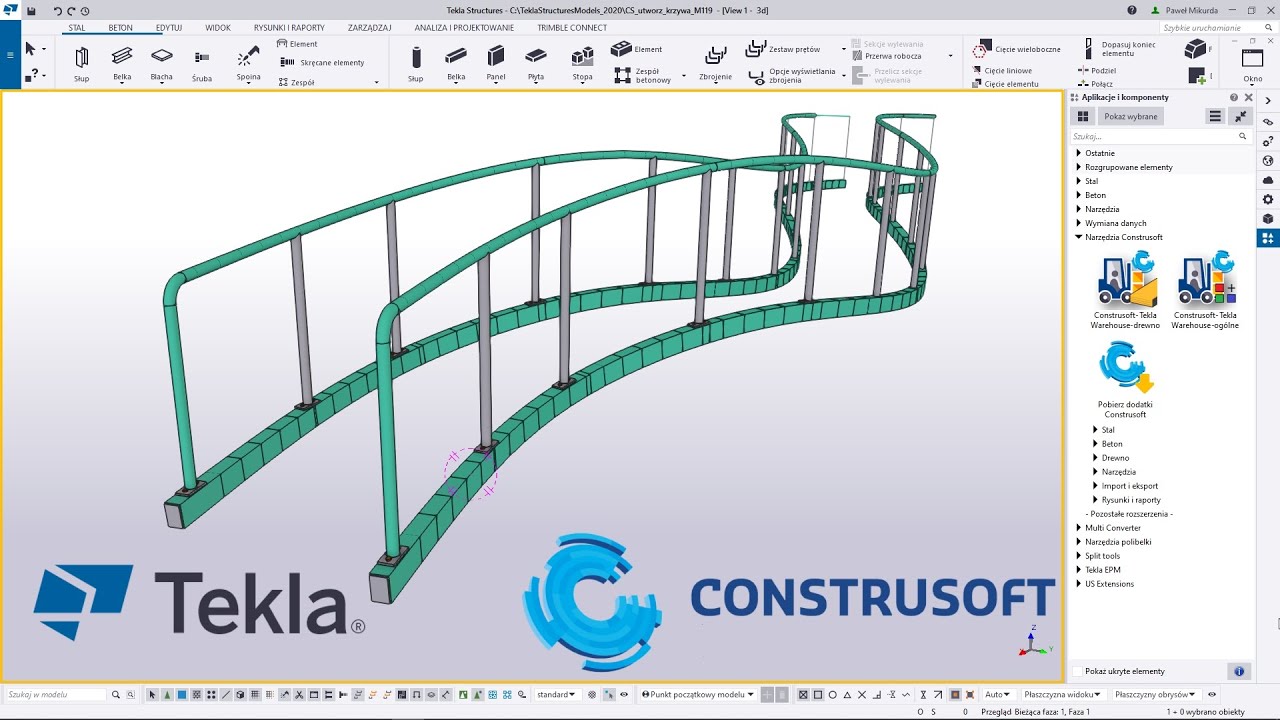Click the Skręcane elementy button

tap(324, 62)
